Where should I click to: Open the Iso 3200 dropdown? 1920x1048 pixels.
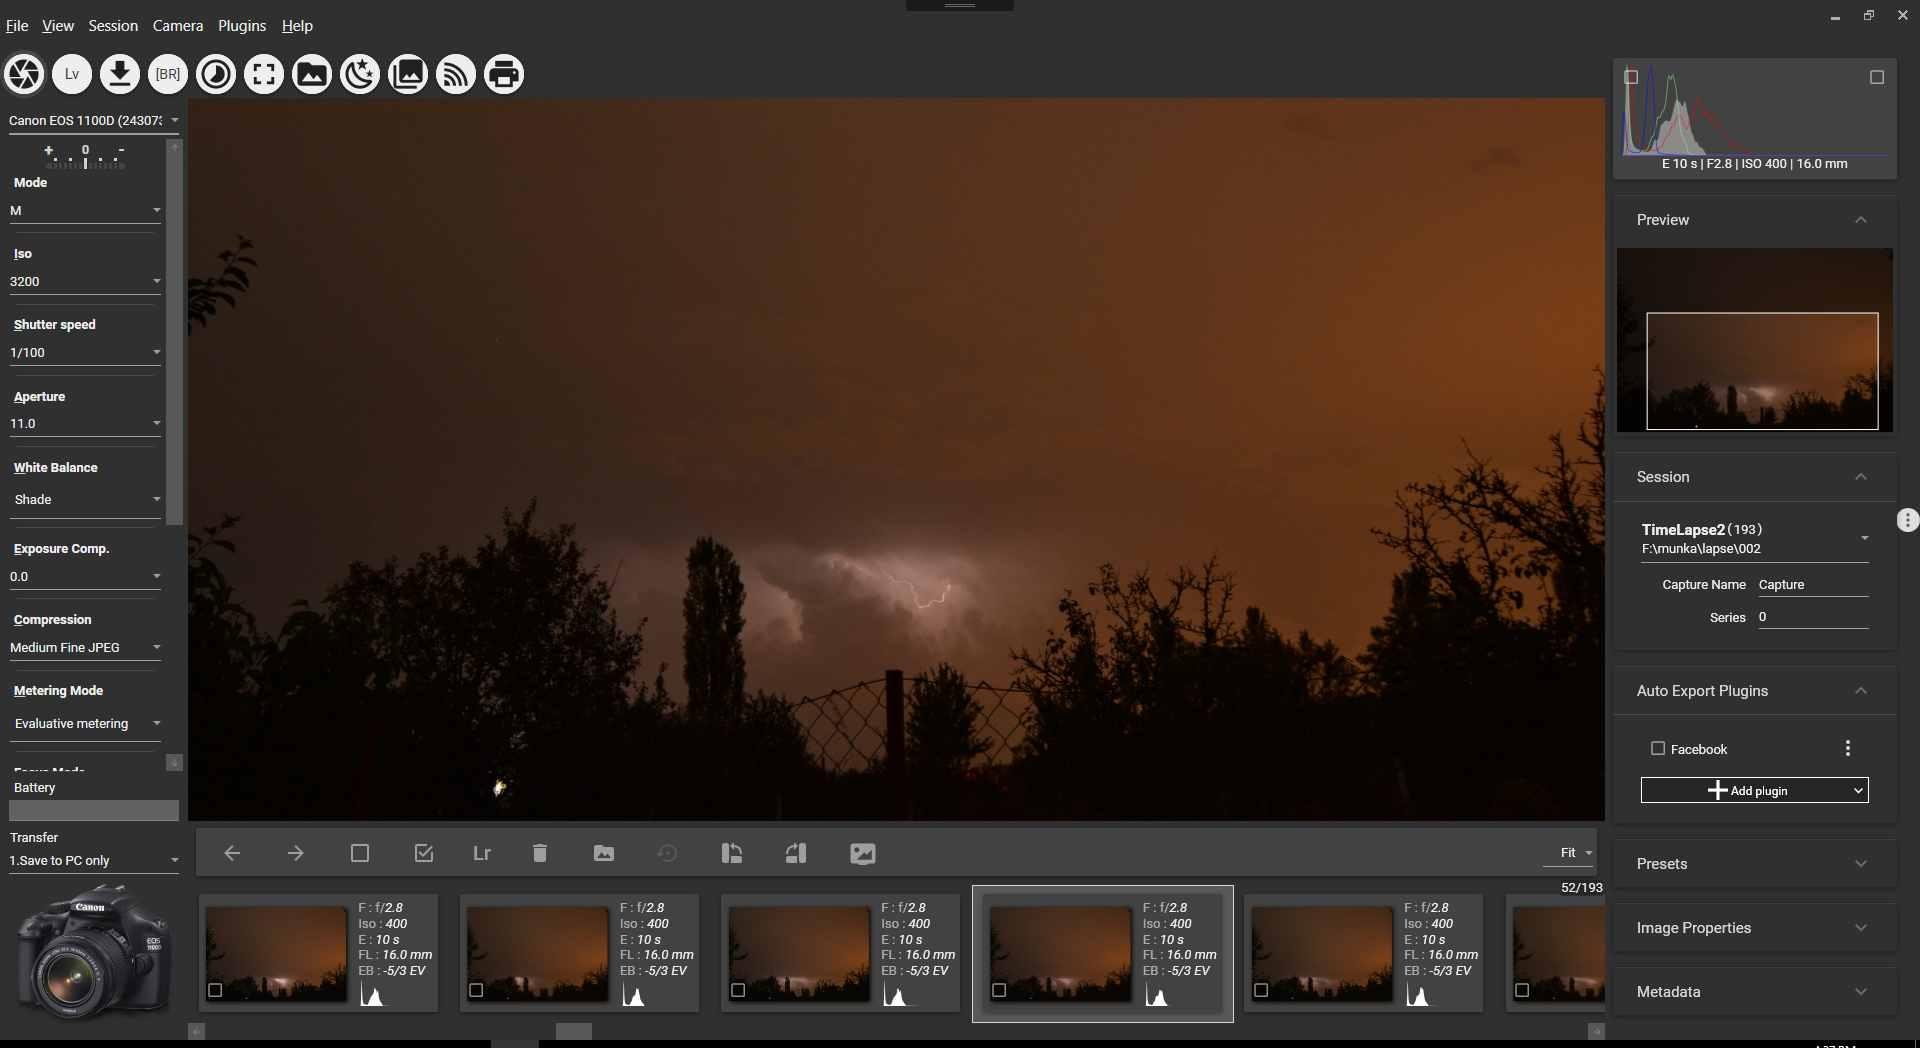coord(85,281)
